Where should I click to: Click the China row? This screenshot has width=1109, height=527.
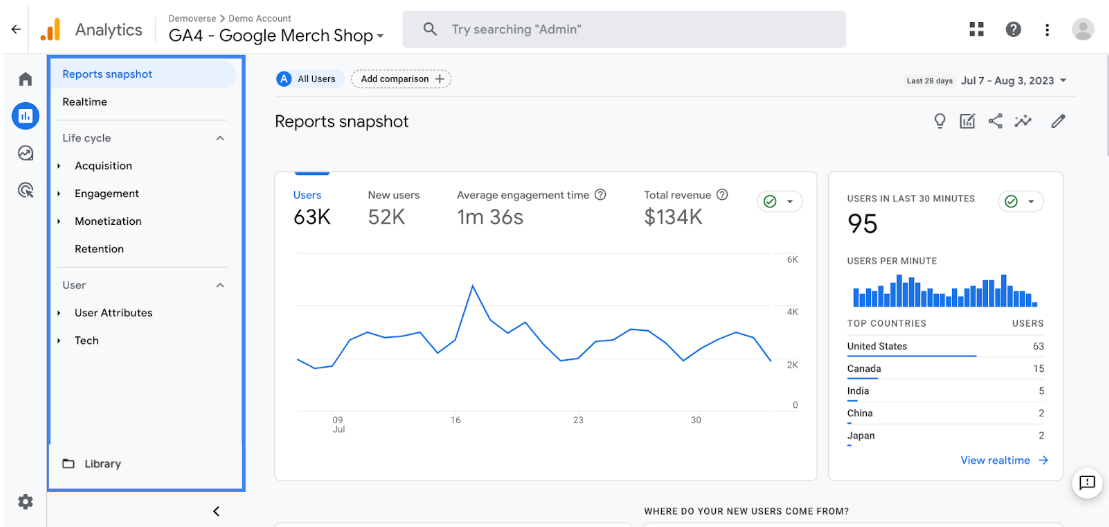945,413
